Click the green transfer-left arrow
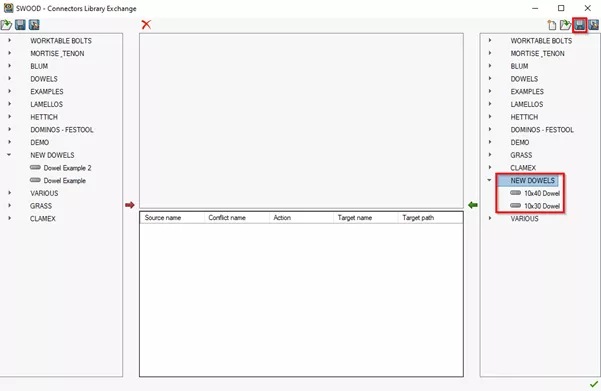 coord(473,205)
